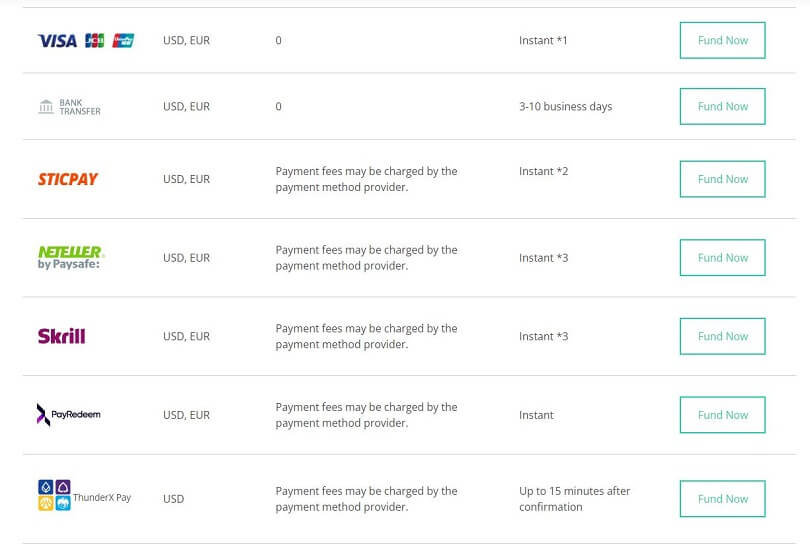The height and width of the screenshot is (551, 810).
Task: Select 'USD, EUR' in PayRedeem row
Action: coord(186,415)
